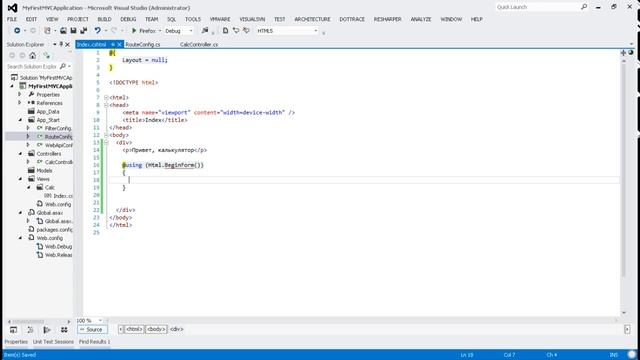Click the Quick Launch search magnifier icon

584,7
